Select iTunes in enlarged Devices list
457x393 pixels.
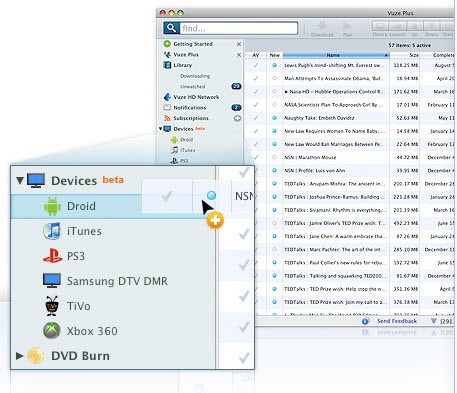point(84,231)
